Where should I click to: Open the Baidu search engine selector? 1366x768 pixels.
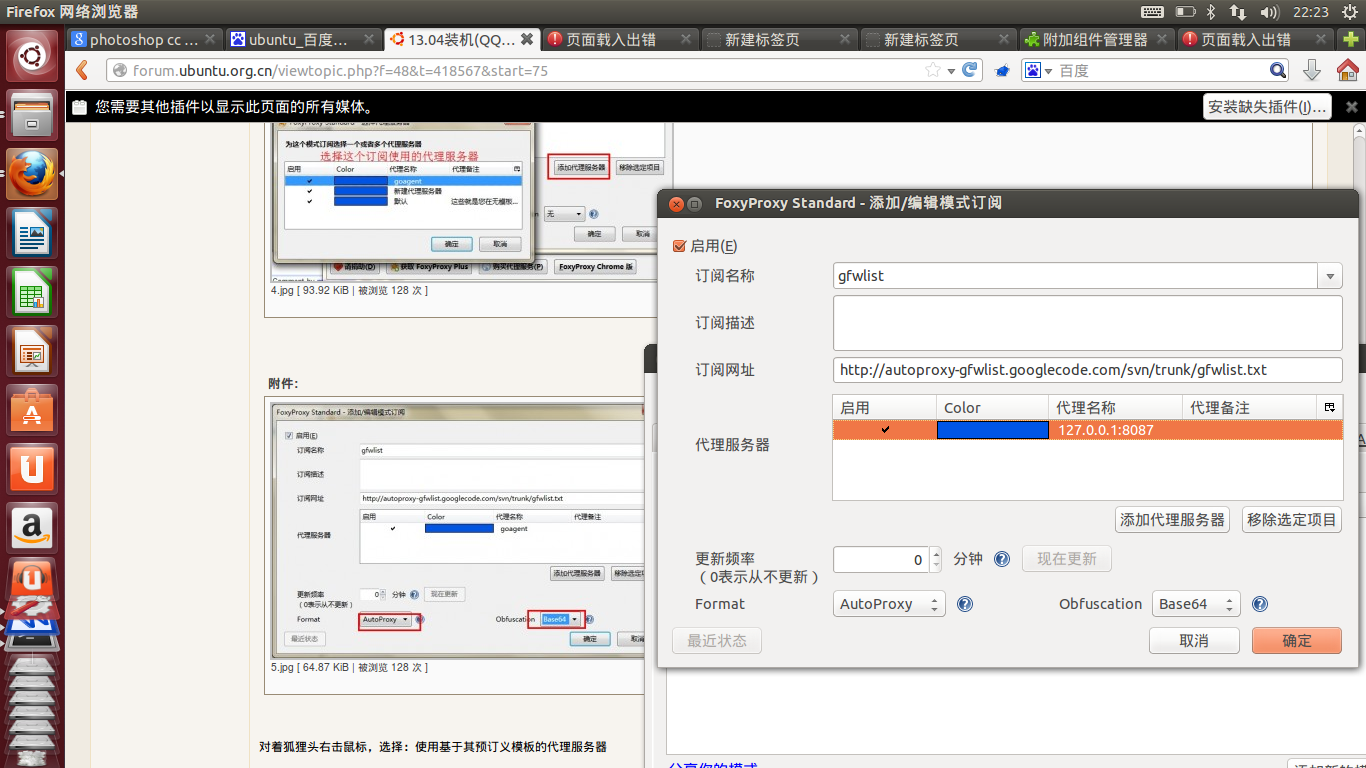1039,71
